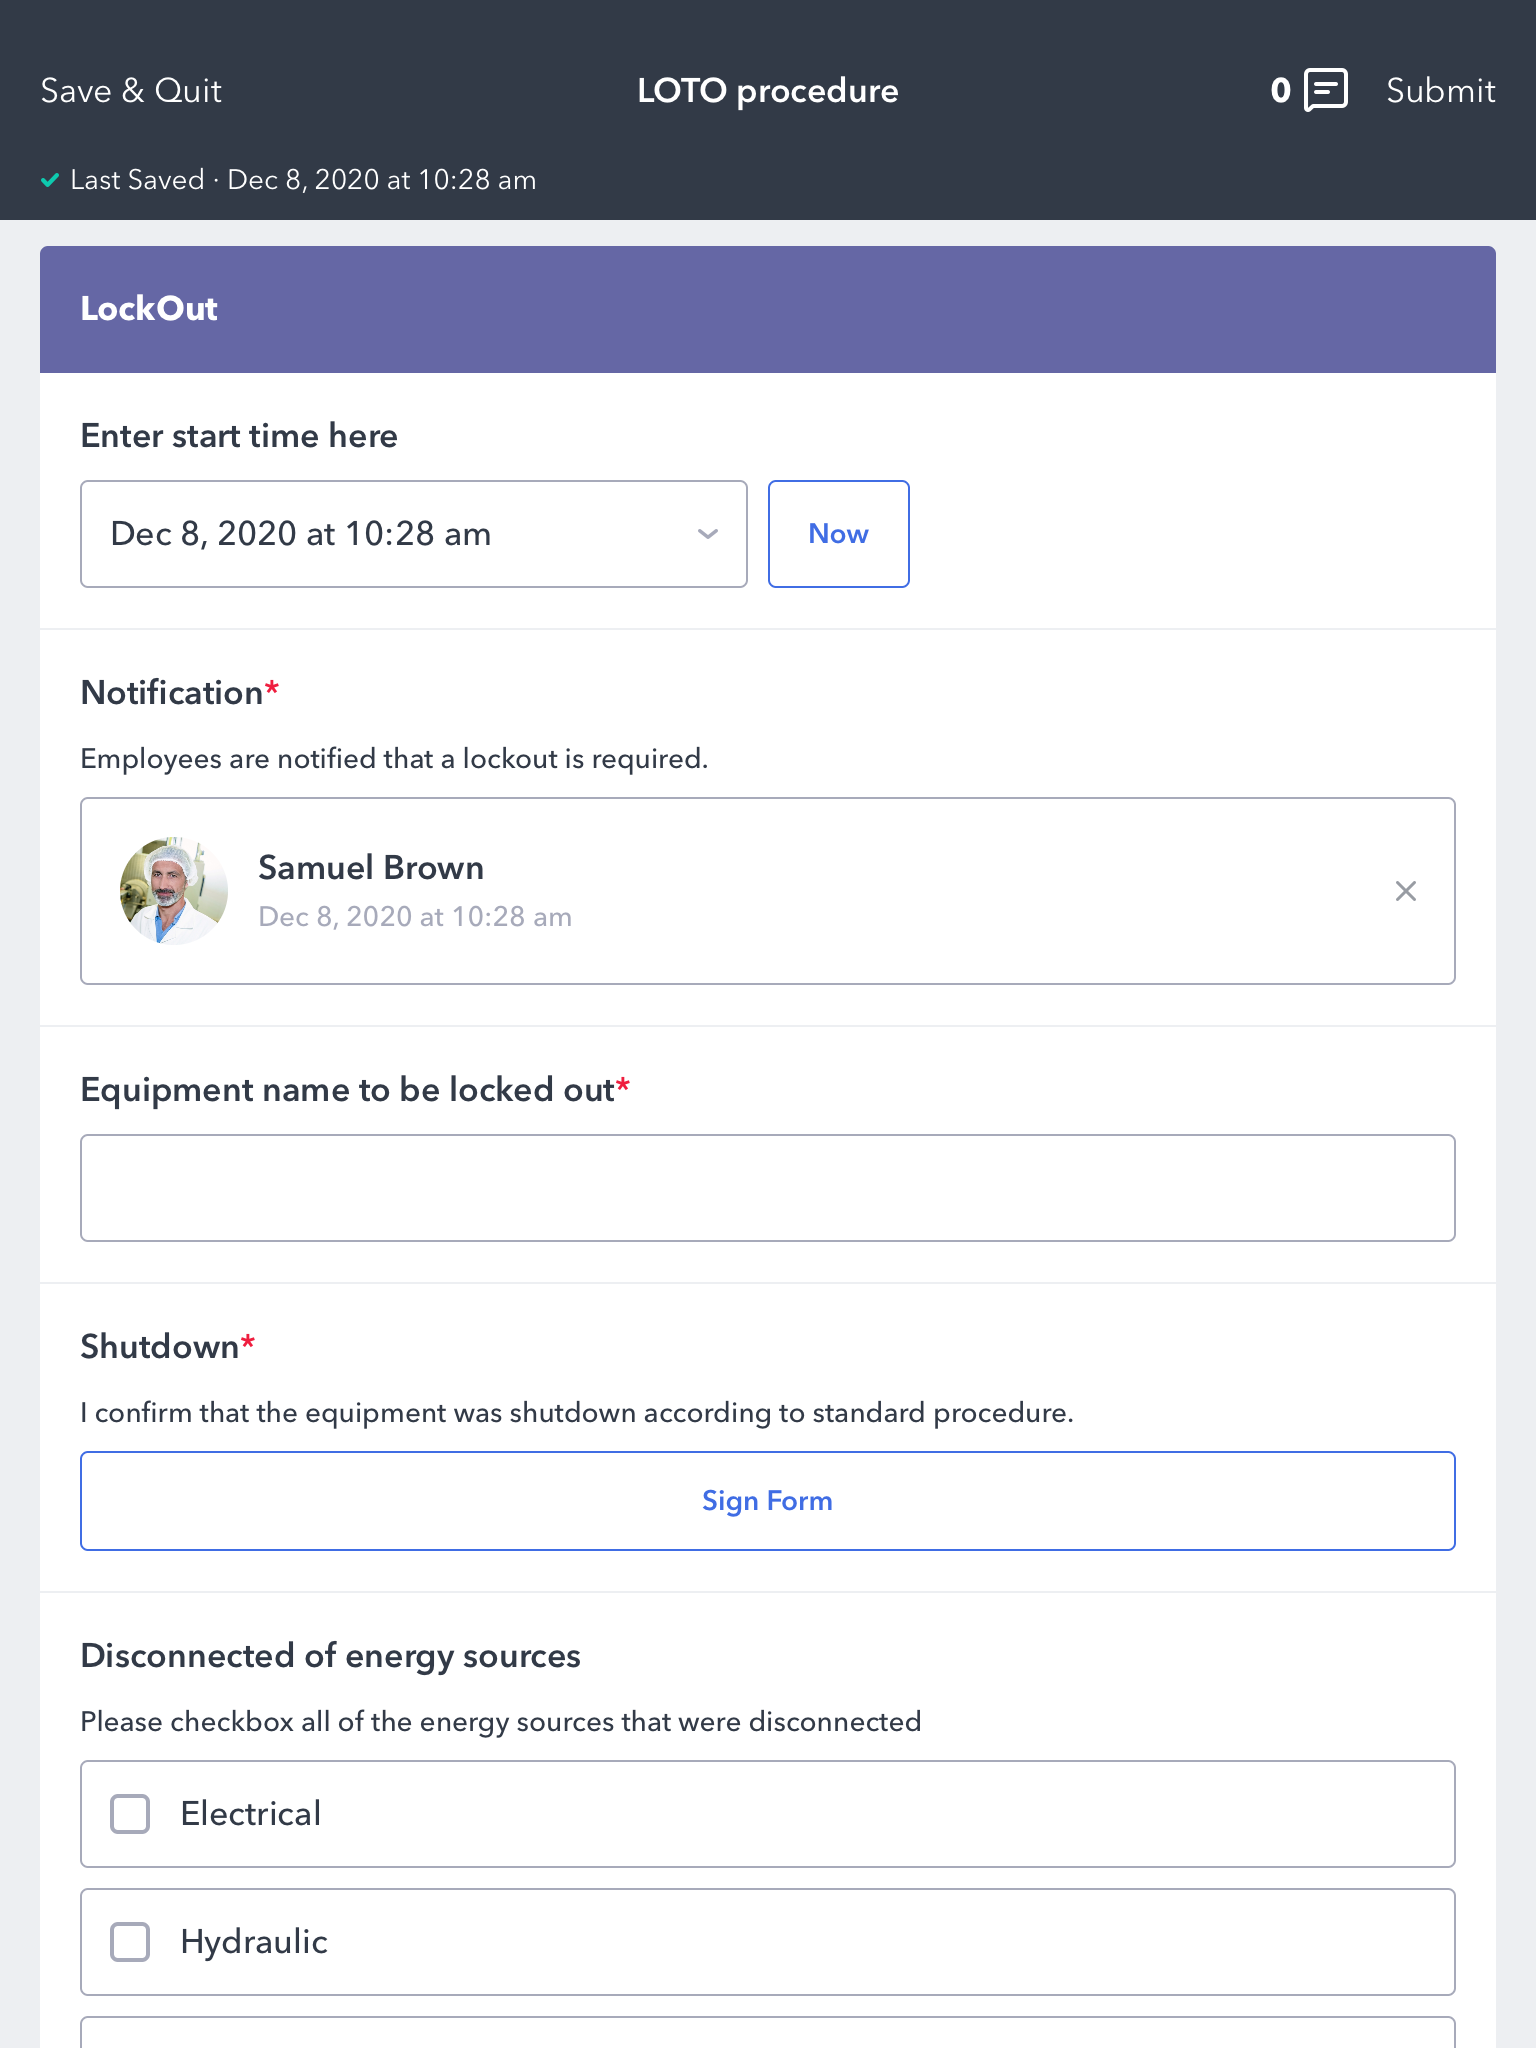Screen dimensions: 1536x2048
Task: Open the comments chat icon
Action: tap(1326, 91)
